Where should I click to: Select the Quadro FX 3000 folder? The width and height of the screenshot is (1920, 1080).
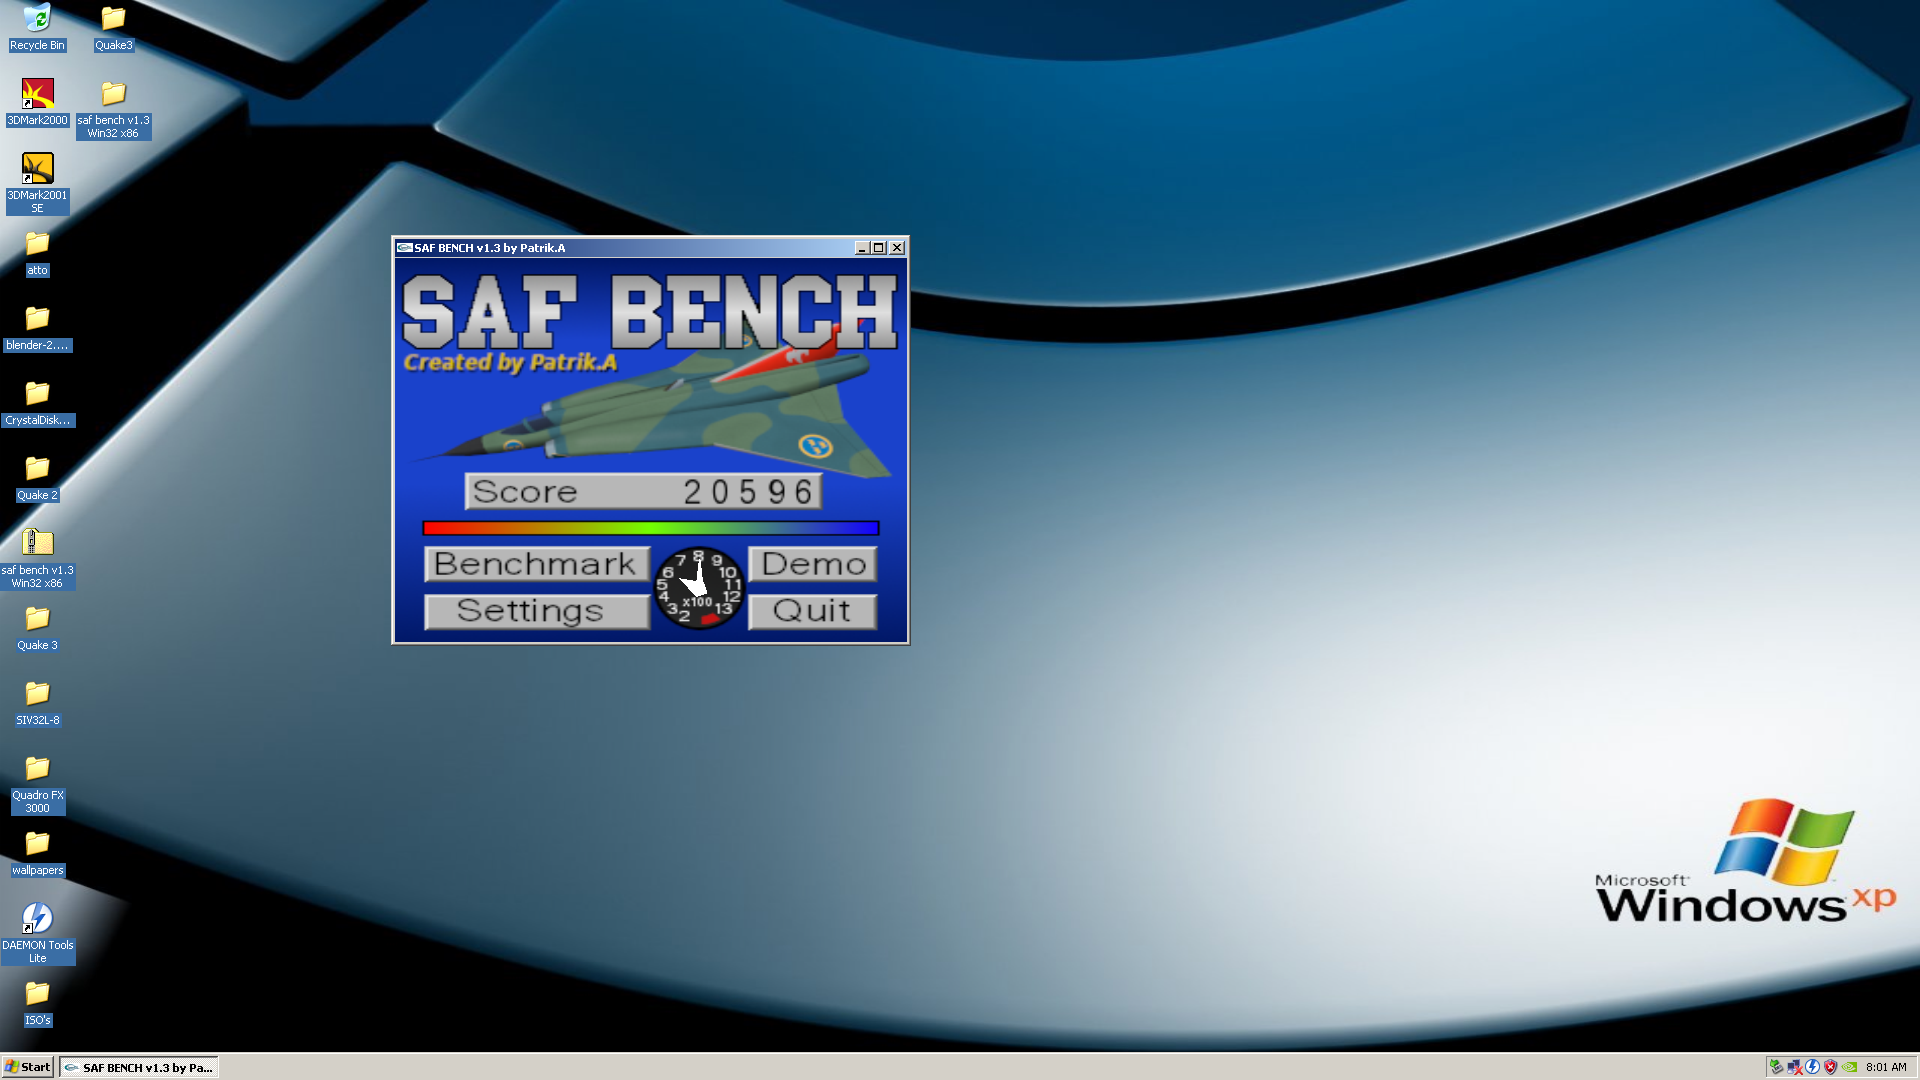[x=37, y=769]
